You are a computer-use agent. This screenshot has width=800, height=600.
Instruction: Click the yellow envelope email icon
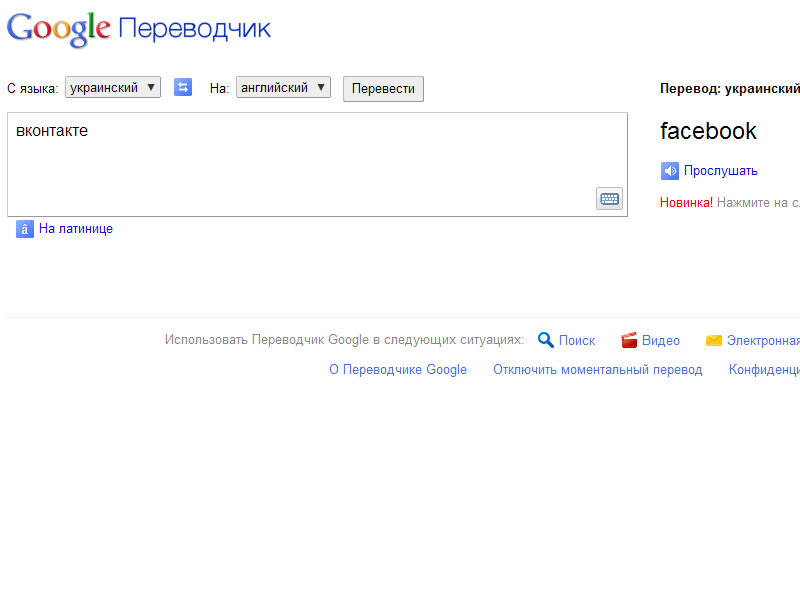(714, 340)
